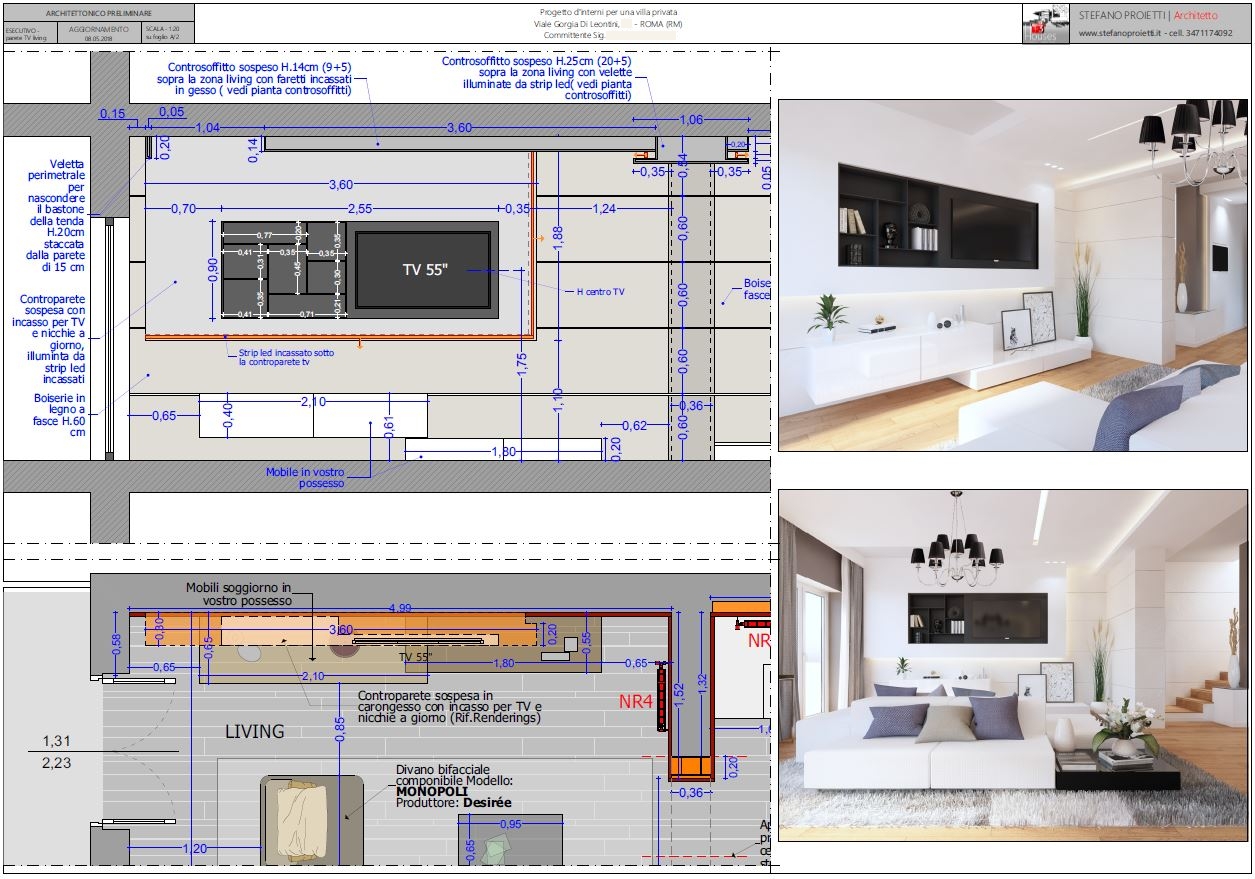Open the lower rendering with the black chandelier
This screenshot has height=879, width=1255.
pos(1013,665)
